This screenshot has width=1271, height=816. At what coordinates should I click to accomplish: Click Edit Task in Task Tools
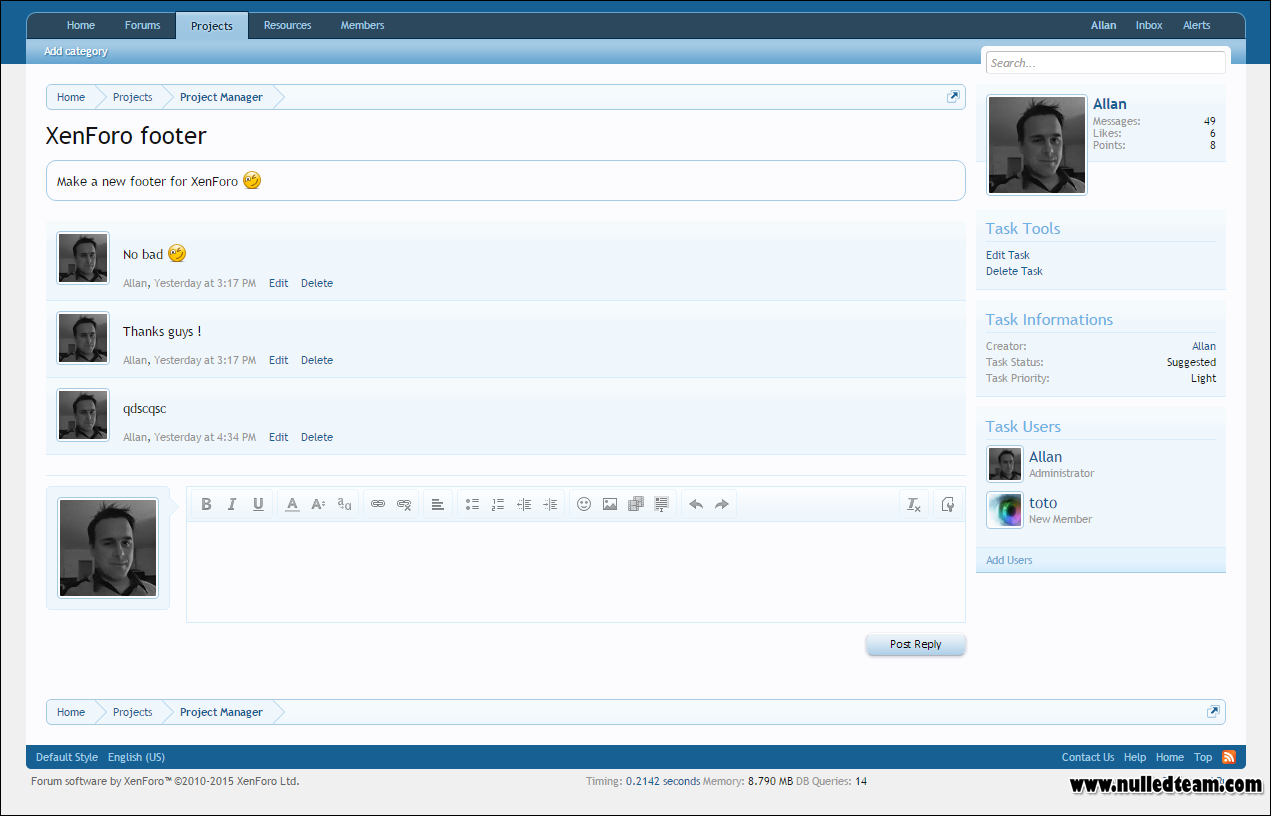click(1008, 255)
